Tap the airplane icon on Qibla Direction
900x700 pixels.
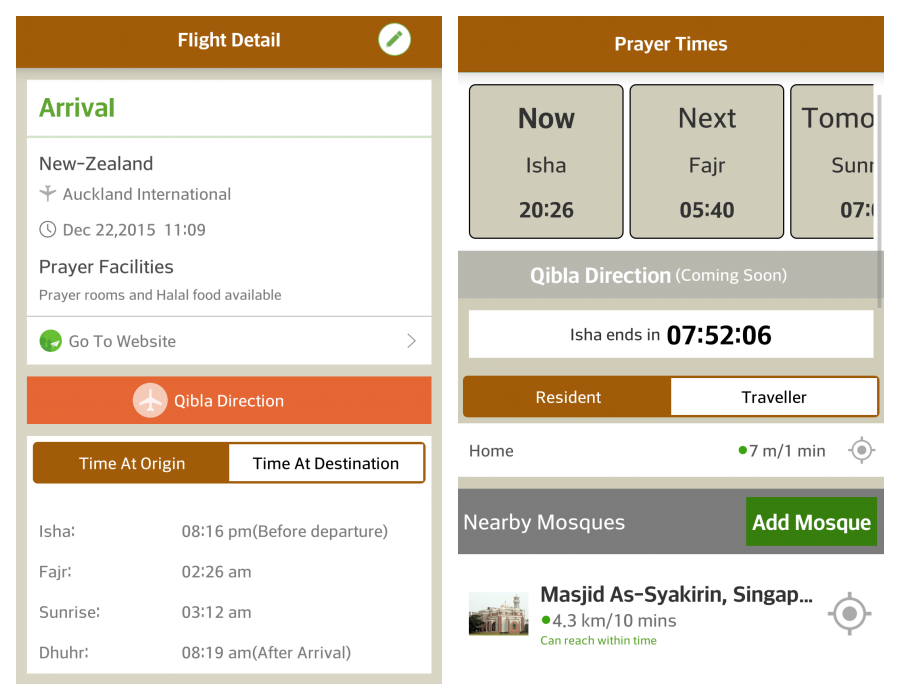pos(150,401)
